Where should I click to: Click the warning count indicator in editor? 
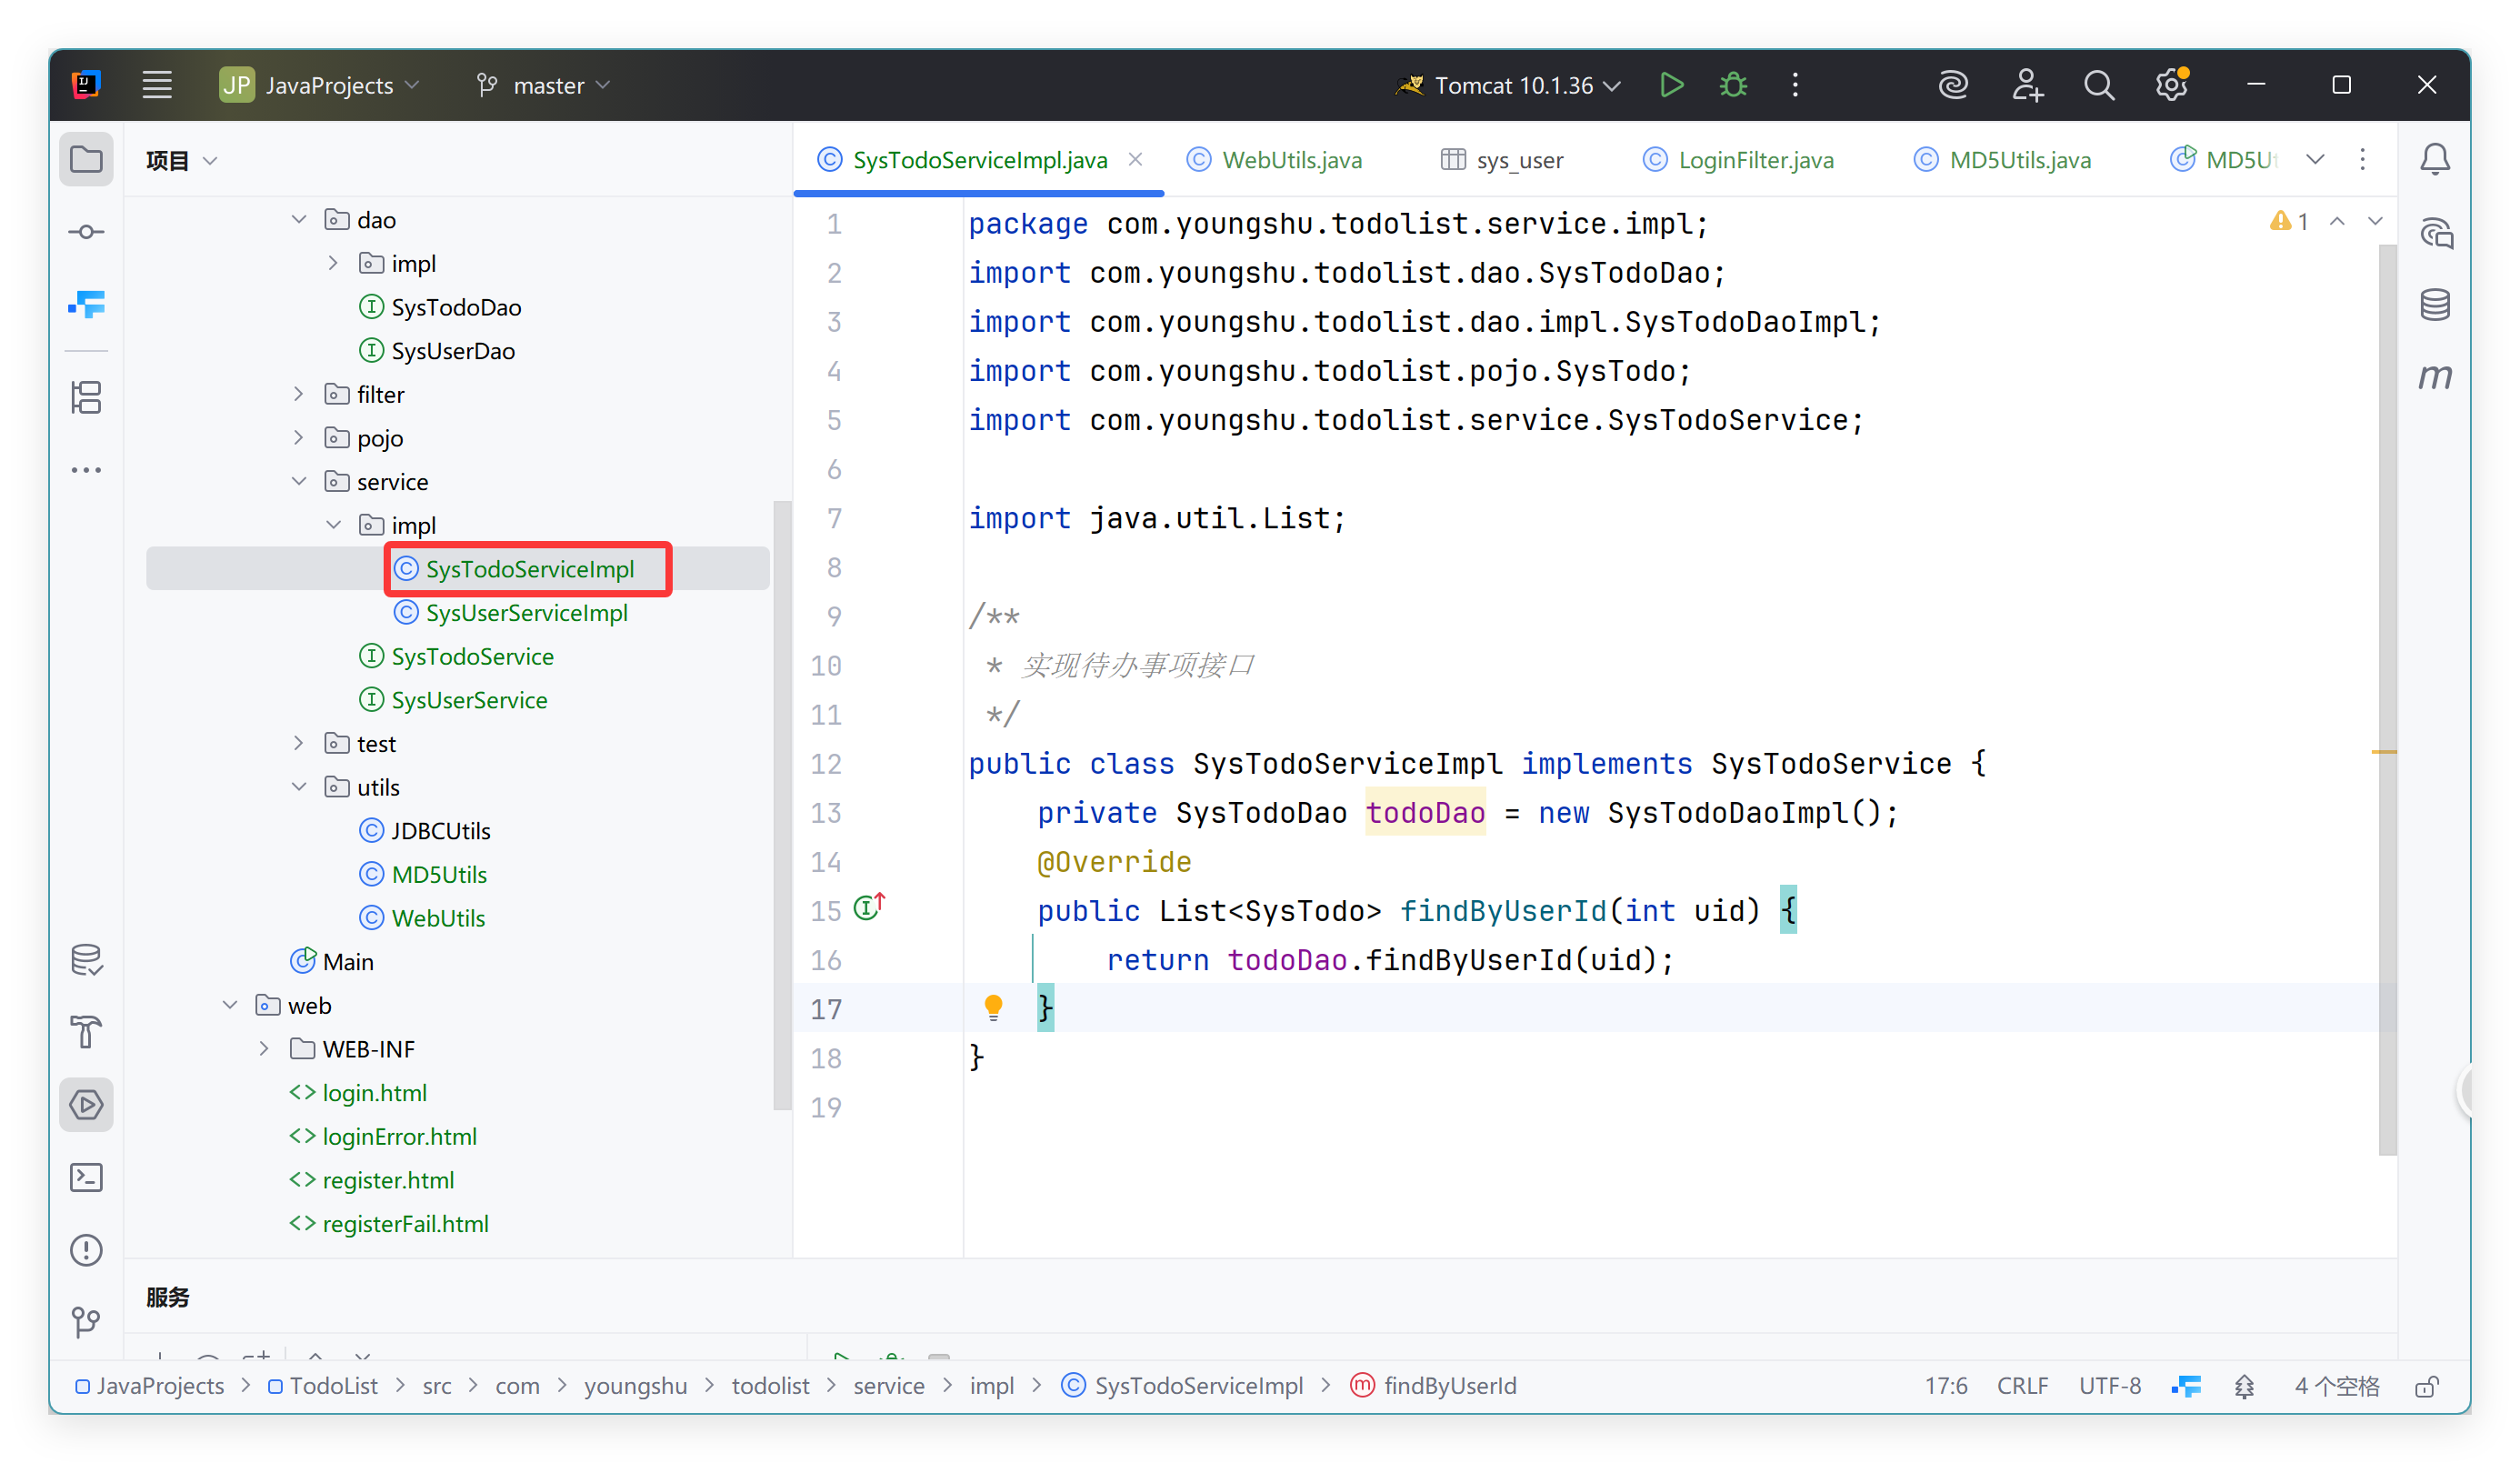click(x=2290, y=221)
